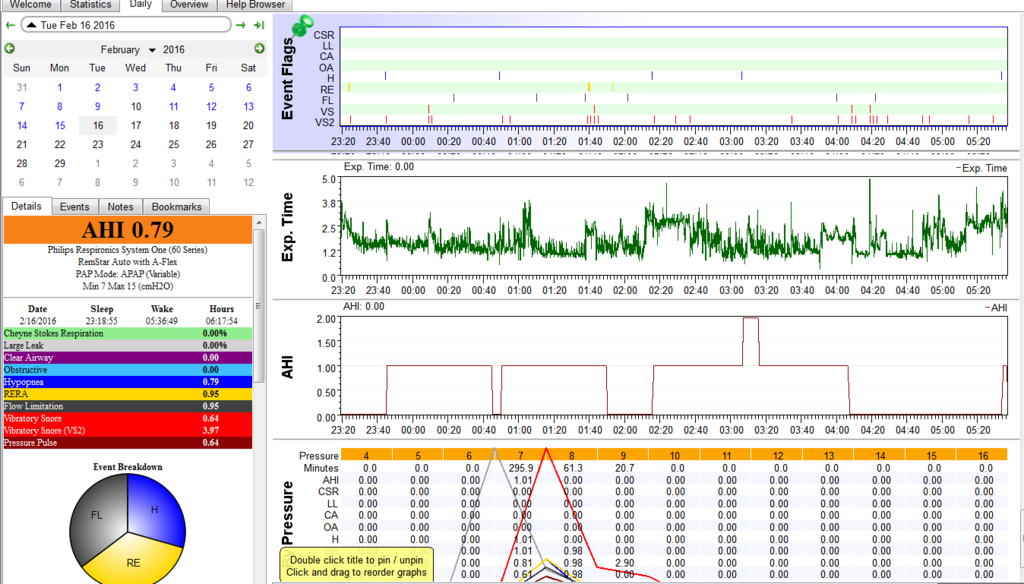Open the Help Browser tab
This screenshot has width=1024, height=584.
point(255,5)
